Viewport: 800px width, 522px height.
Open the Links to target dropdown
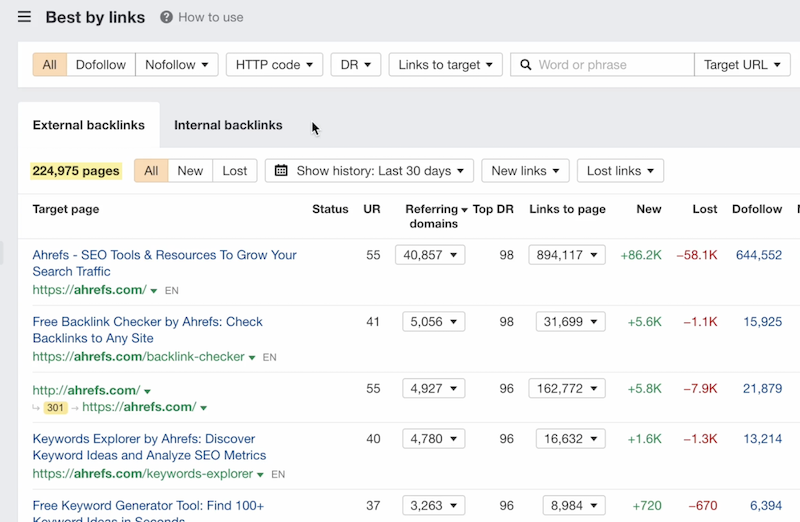[x=445, y=65]
